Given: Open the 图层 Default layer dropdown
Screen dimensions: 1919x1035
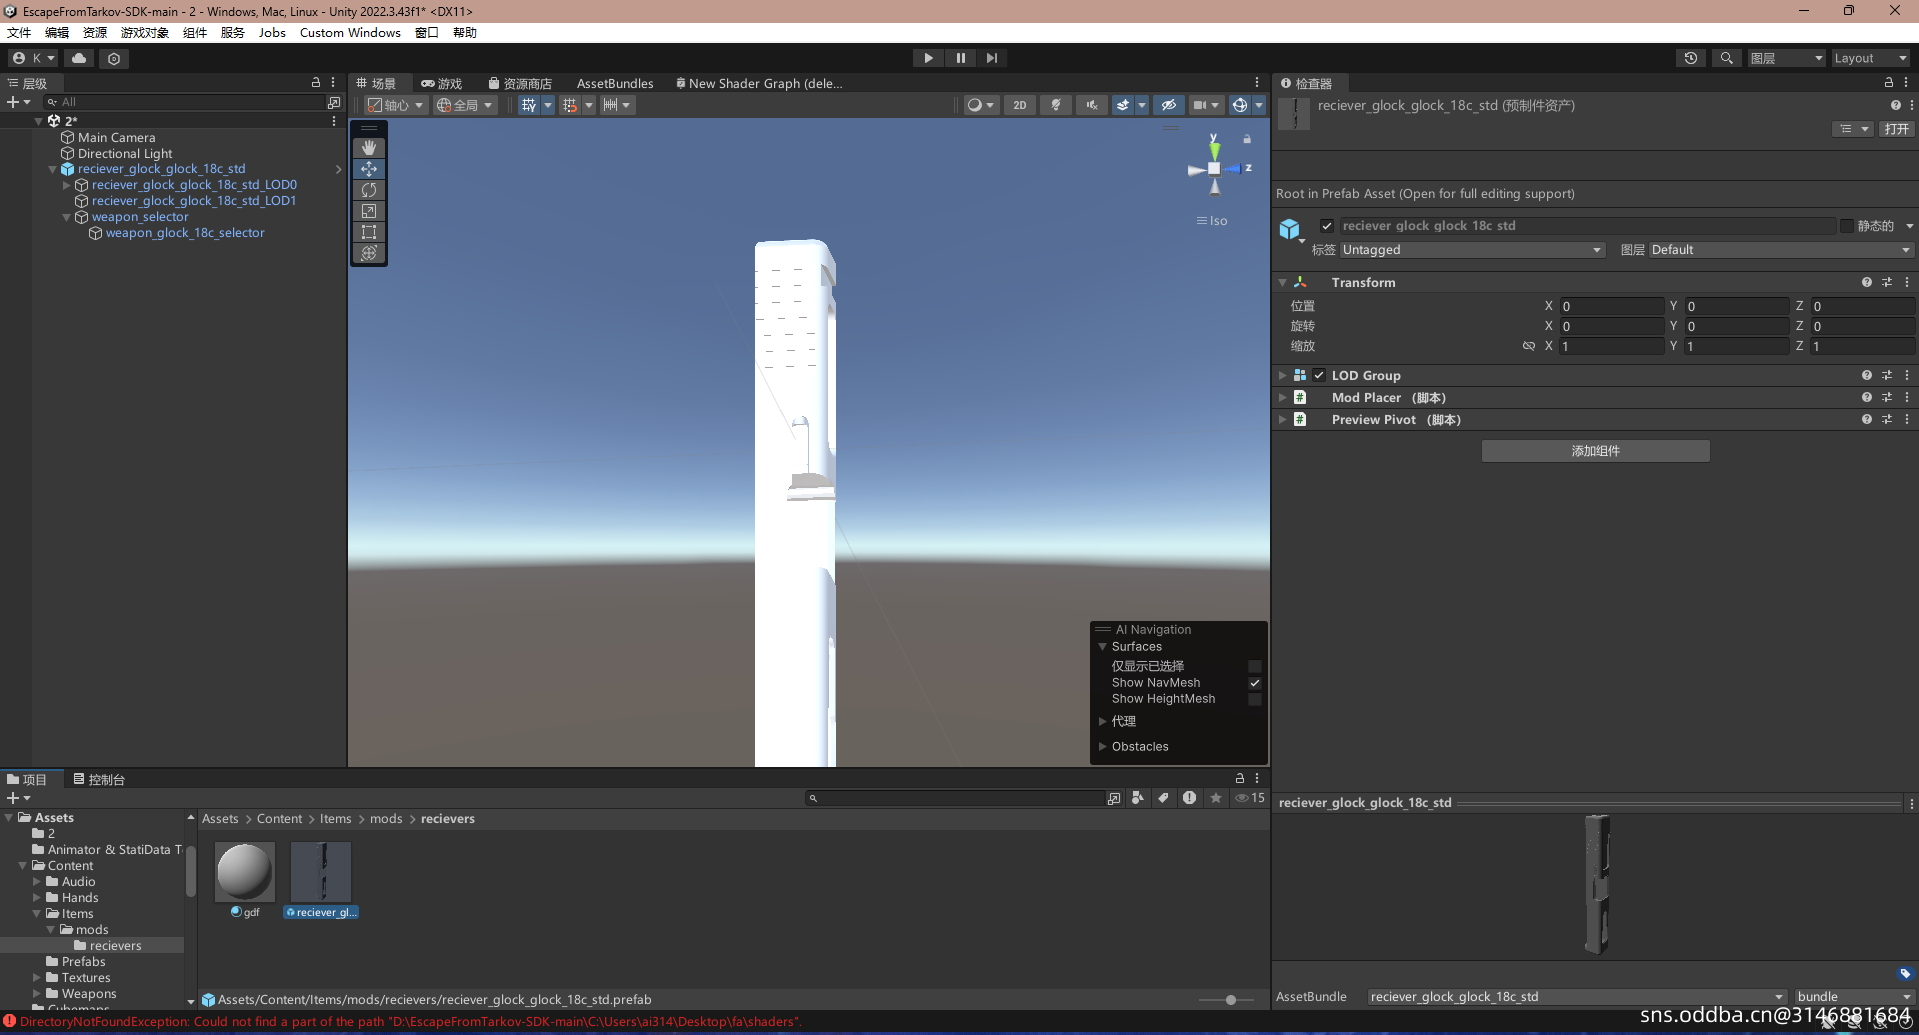Looking at the screenshot, I should pyautogui.click(x=1781, y=250).
